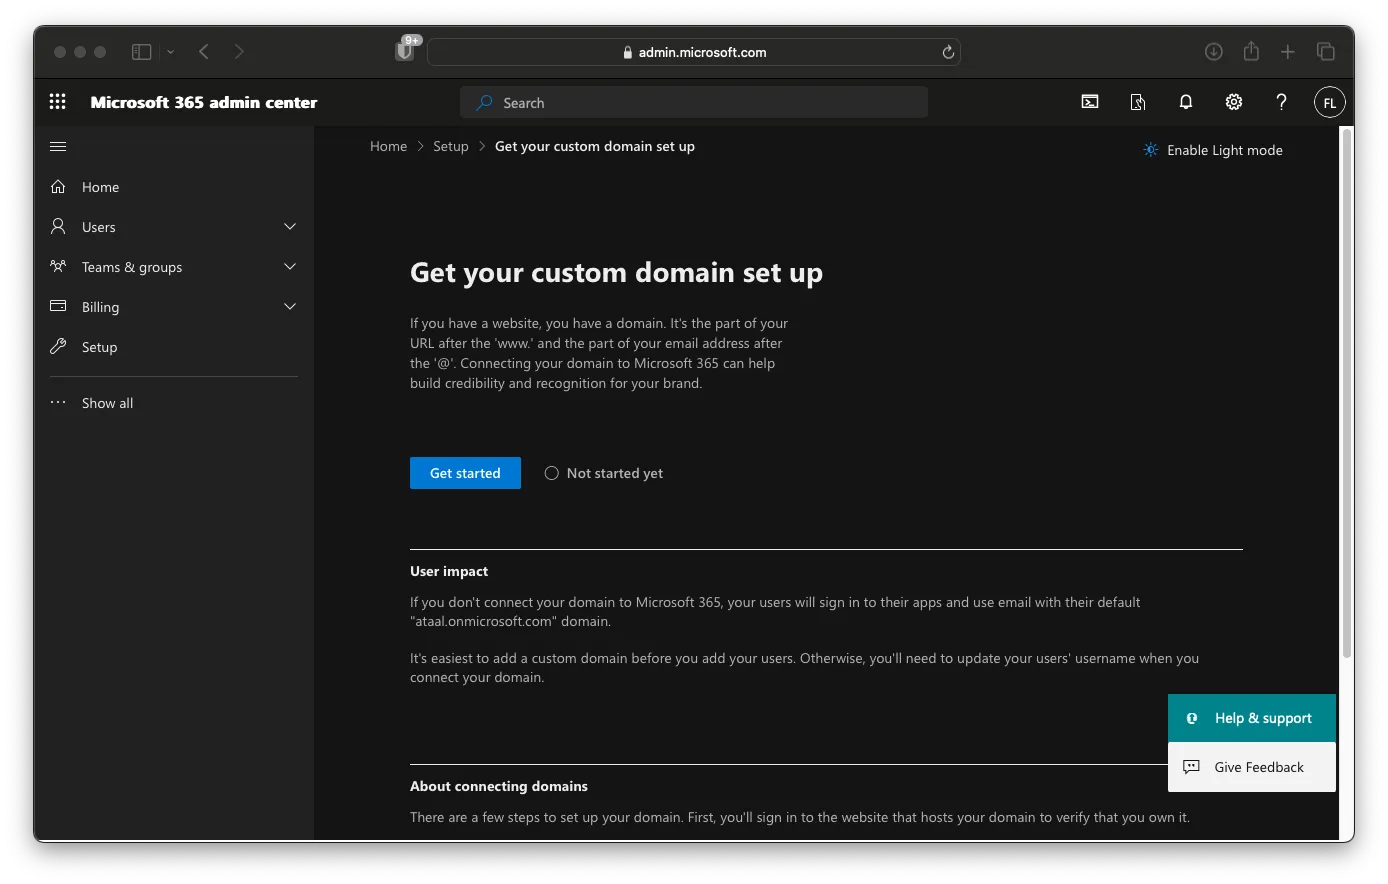Toggle Safari sidebar icon

pos(142,52)
